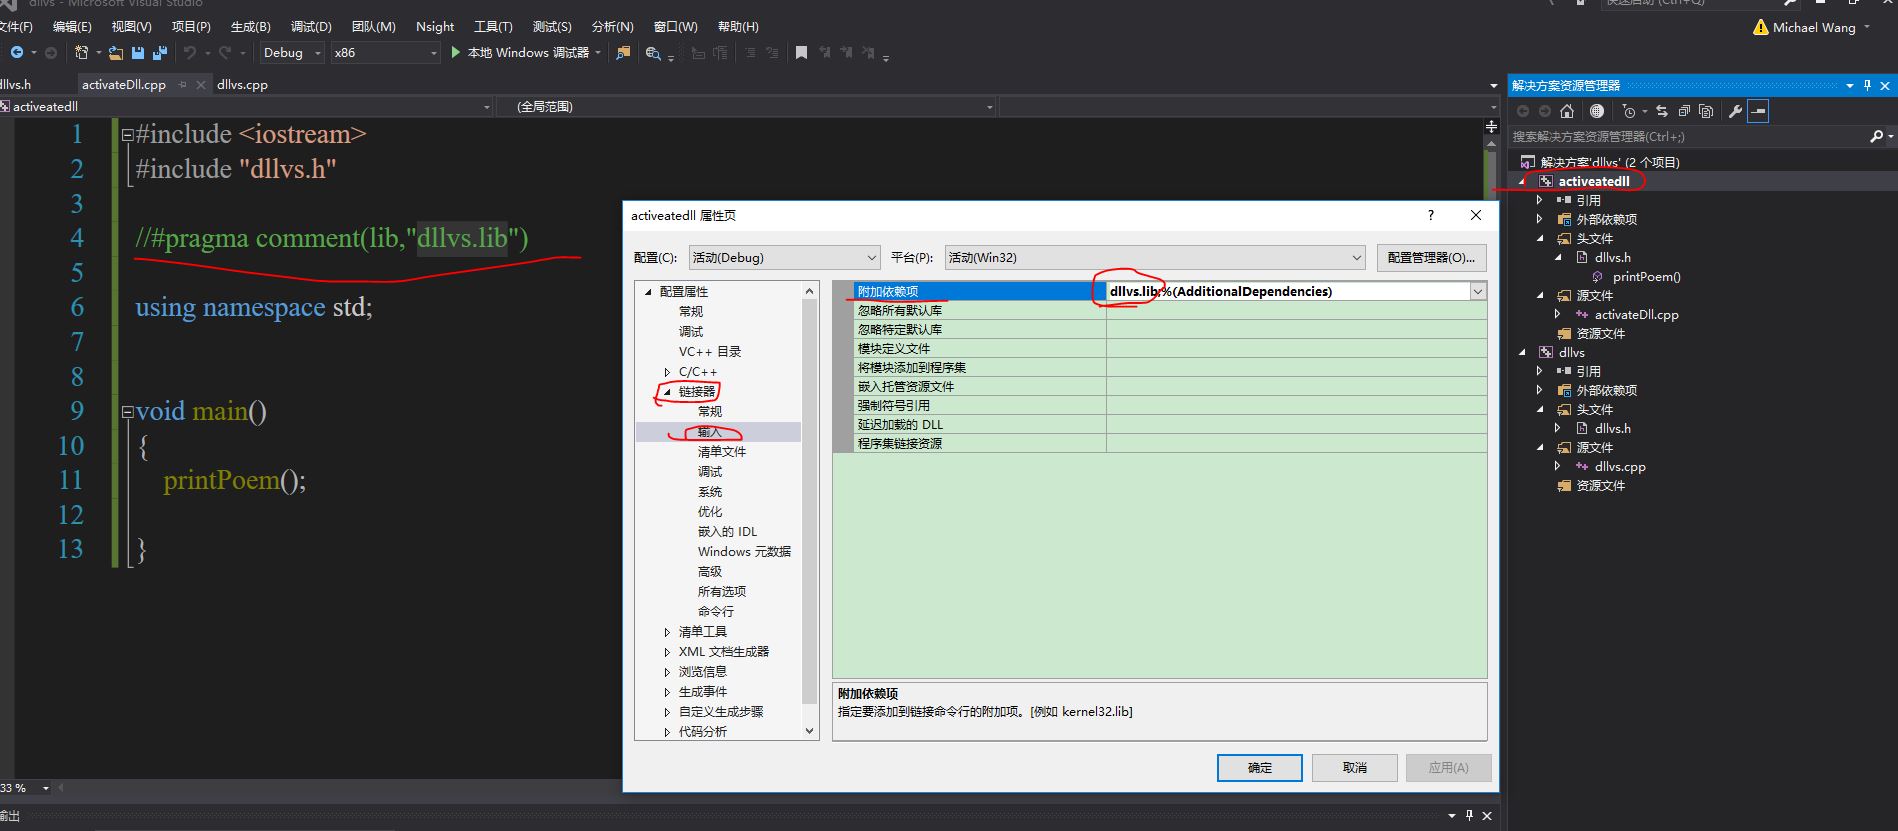The height and width of the screenshot is (831, 1898).
Task: Pin the 解决方案资源管理器 panel
Action: pyautogui.click(x=1867, y=86)
